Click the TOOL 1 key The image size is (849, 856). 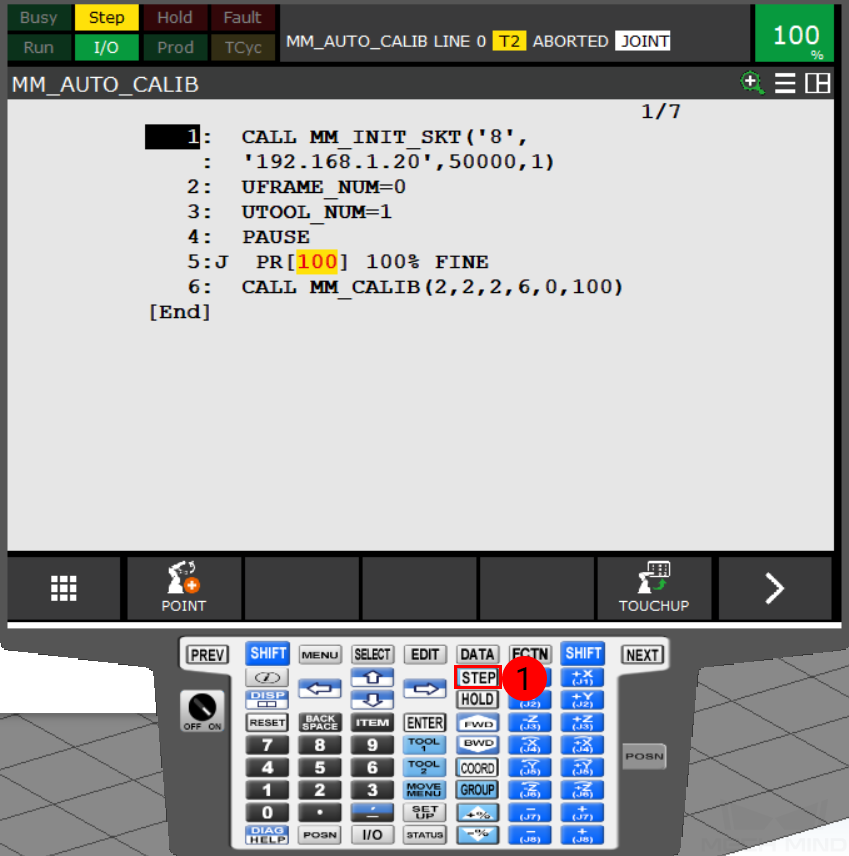(425, 745)
